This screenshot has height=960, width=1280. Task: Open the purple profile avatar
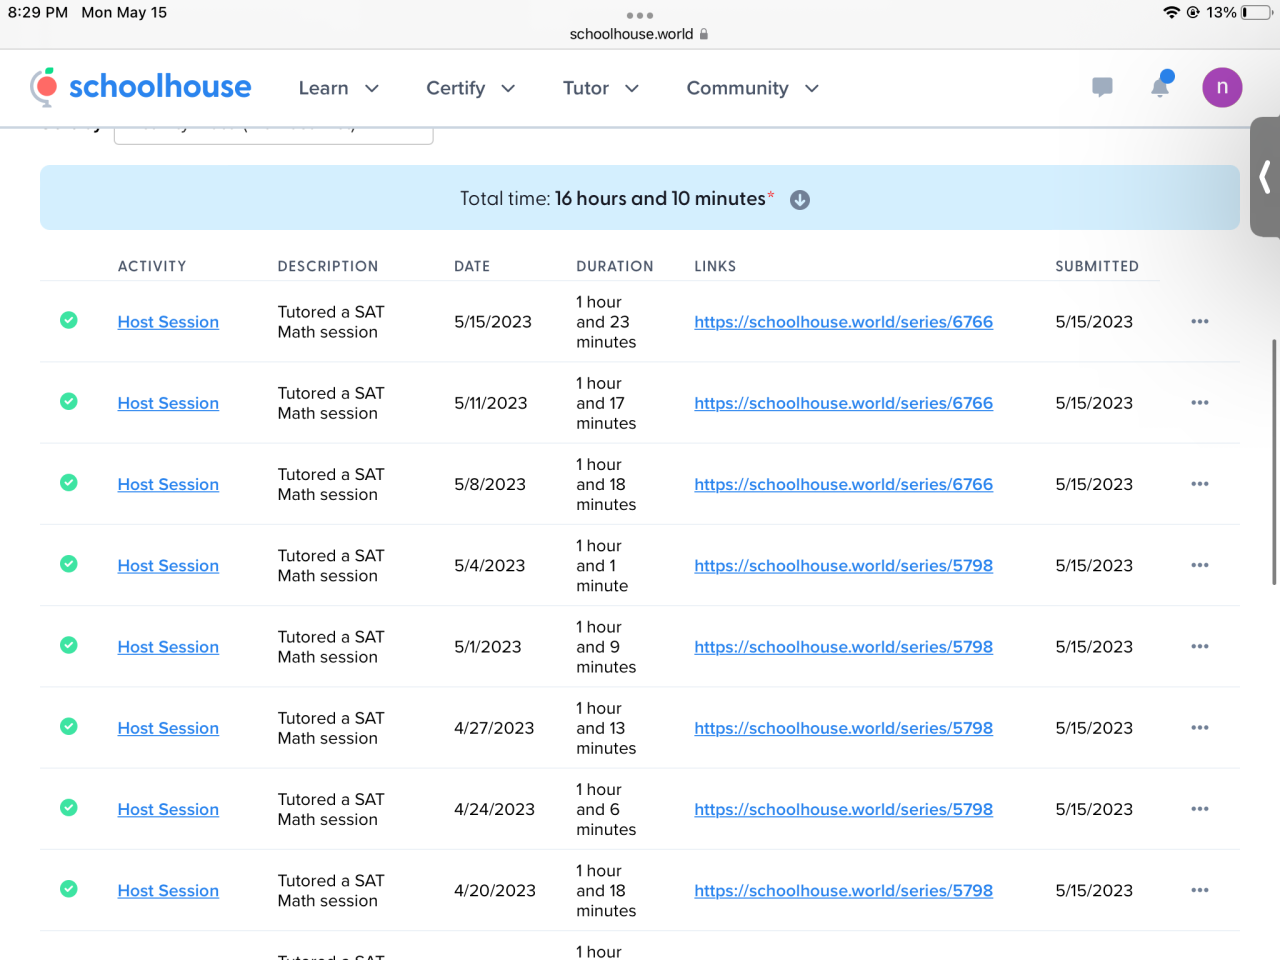[1222, 87]
